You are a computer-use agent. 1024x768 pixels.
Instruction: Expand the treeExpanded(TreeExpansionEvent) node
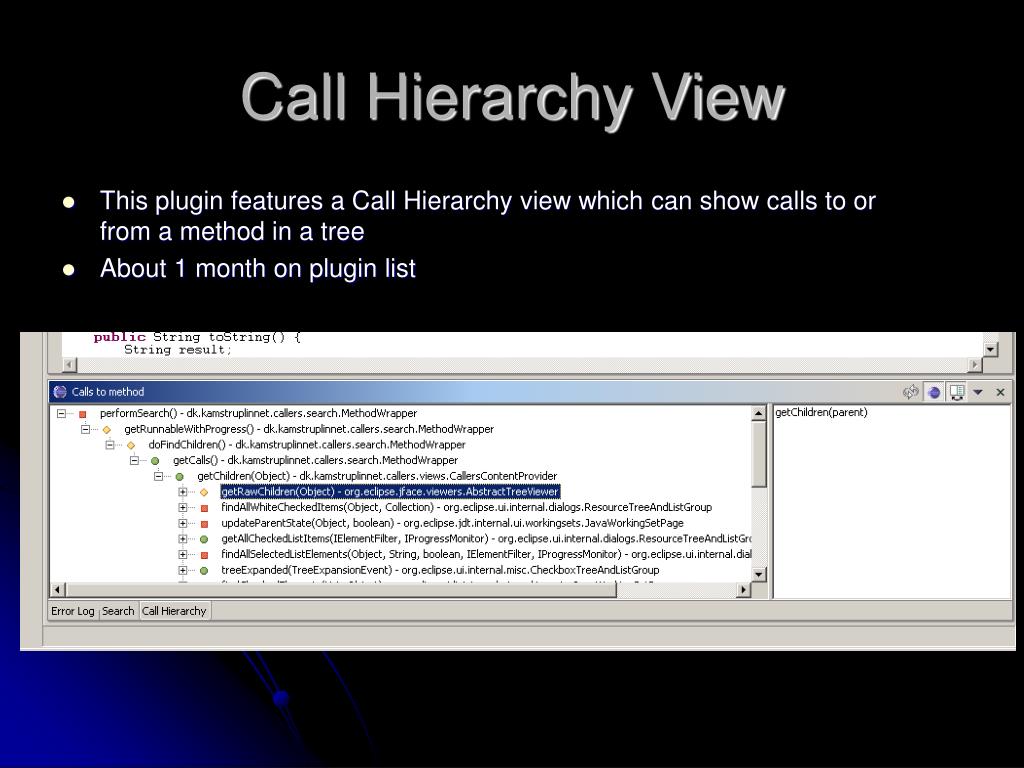click(x=183, y=570)
